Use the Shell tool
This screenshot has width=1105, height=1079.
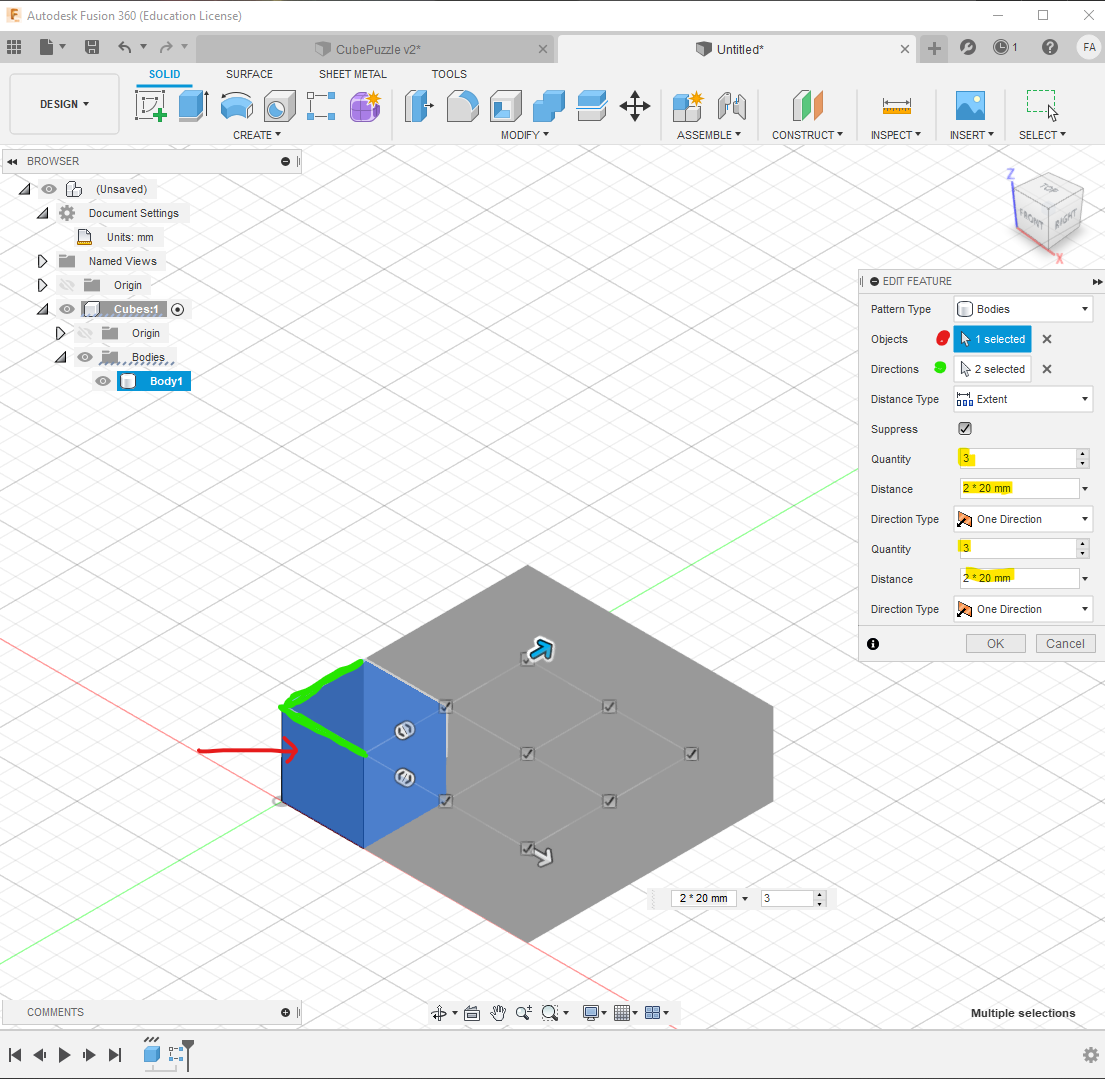click(x=505, y=105)
